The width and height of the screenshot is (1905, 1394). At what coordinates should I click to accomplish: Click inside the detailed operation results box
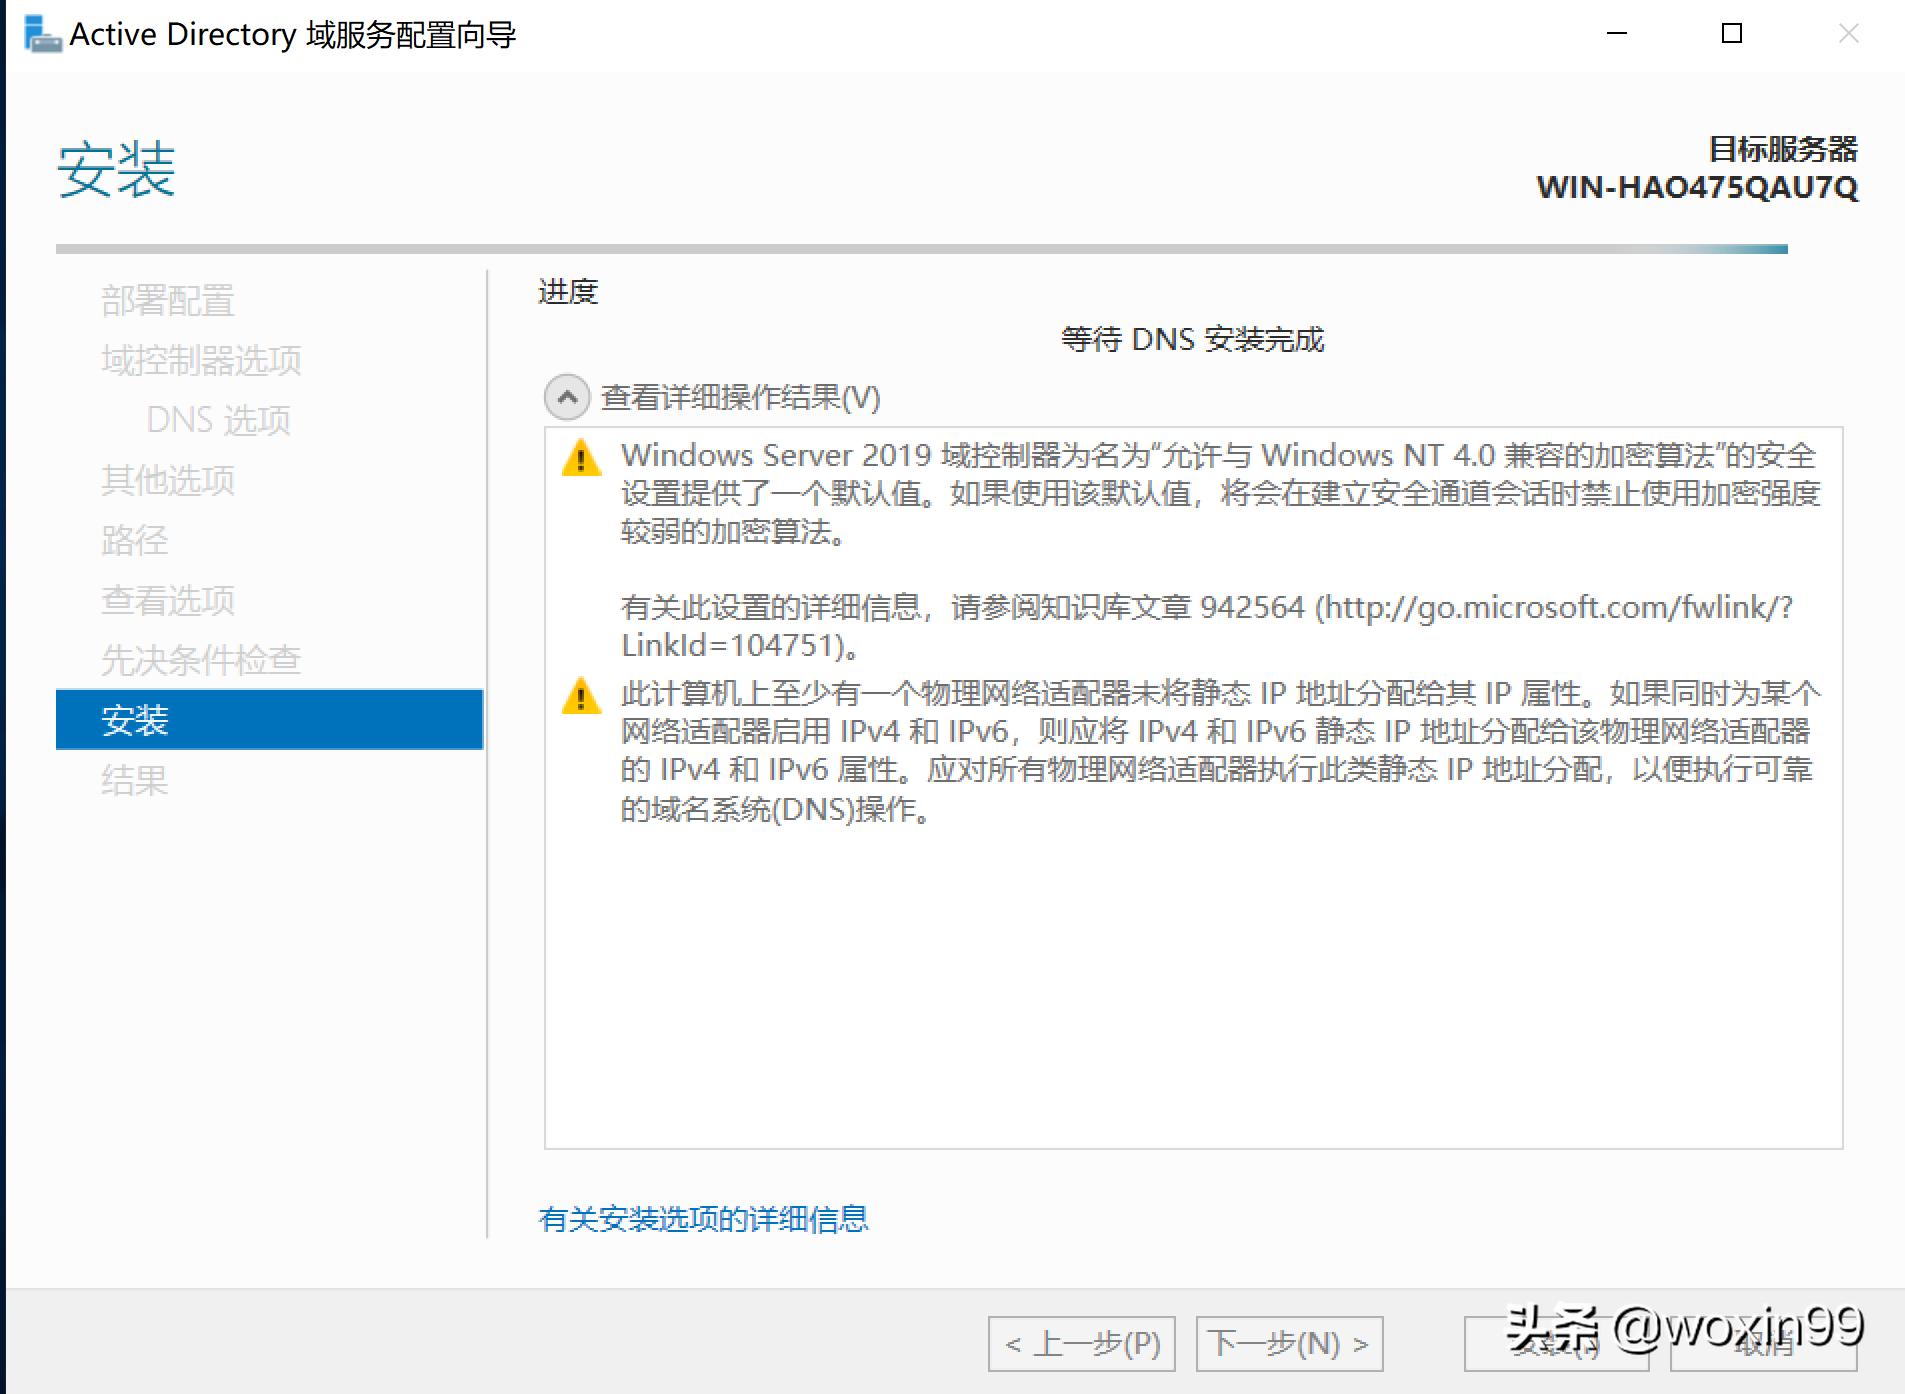(x=1190, y=1000)
